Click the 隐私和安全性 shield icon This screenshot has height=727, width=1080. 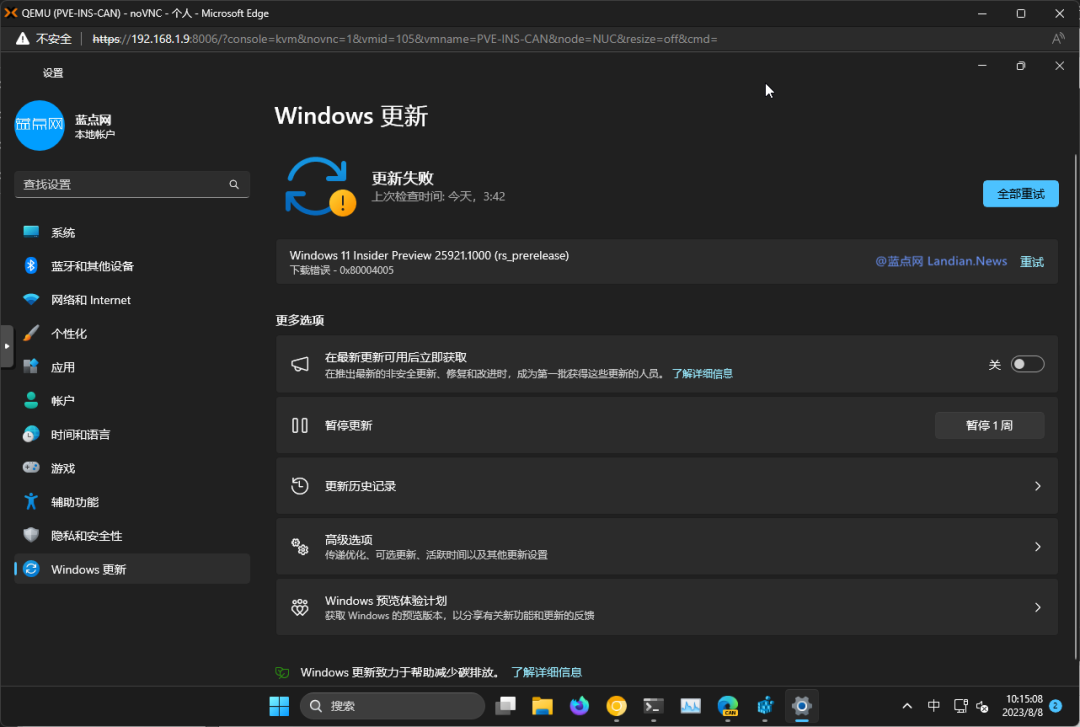pyautogui.click(x=31, y=535)
